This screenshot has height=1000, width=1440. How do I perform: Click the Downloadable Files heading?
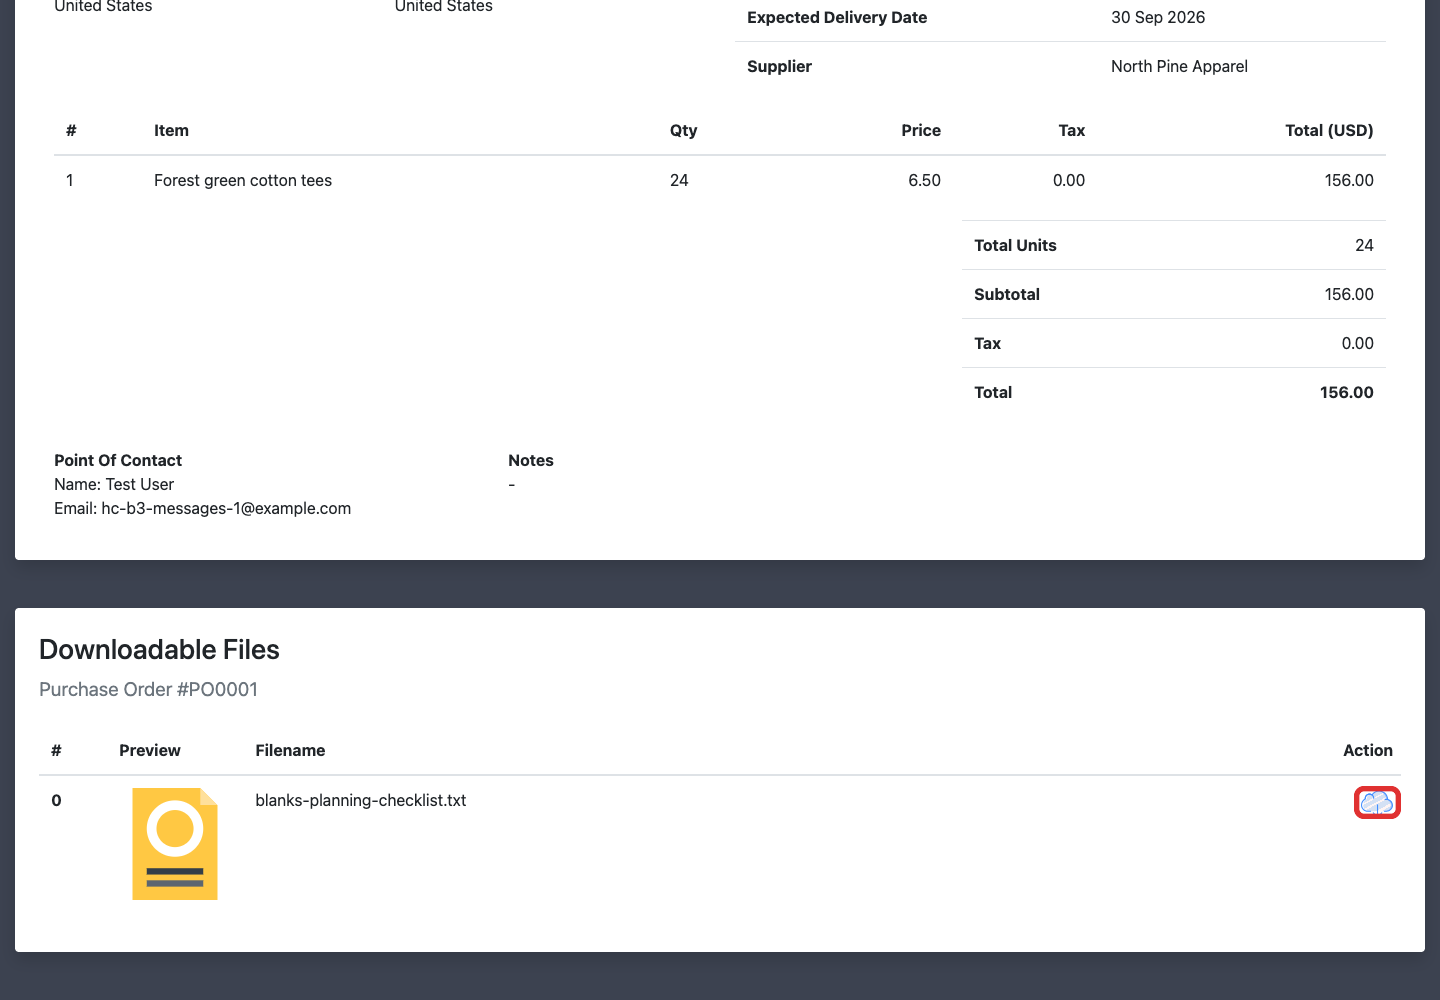click(159, 650)
